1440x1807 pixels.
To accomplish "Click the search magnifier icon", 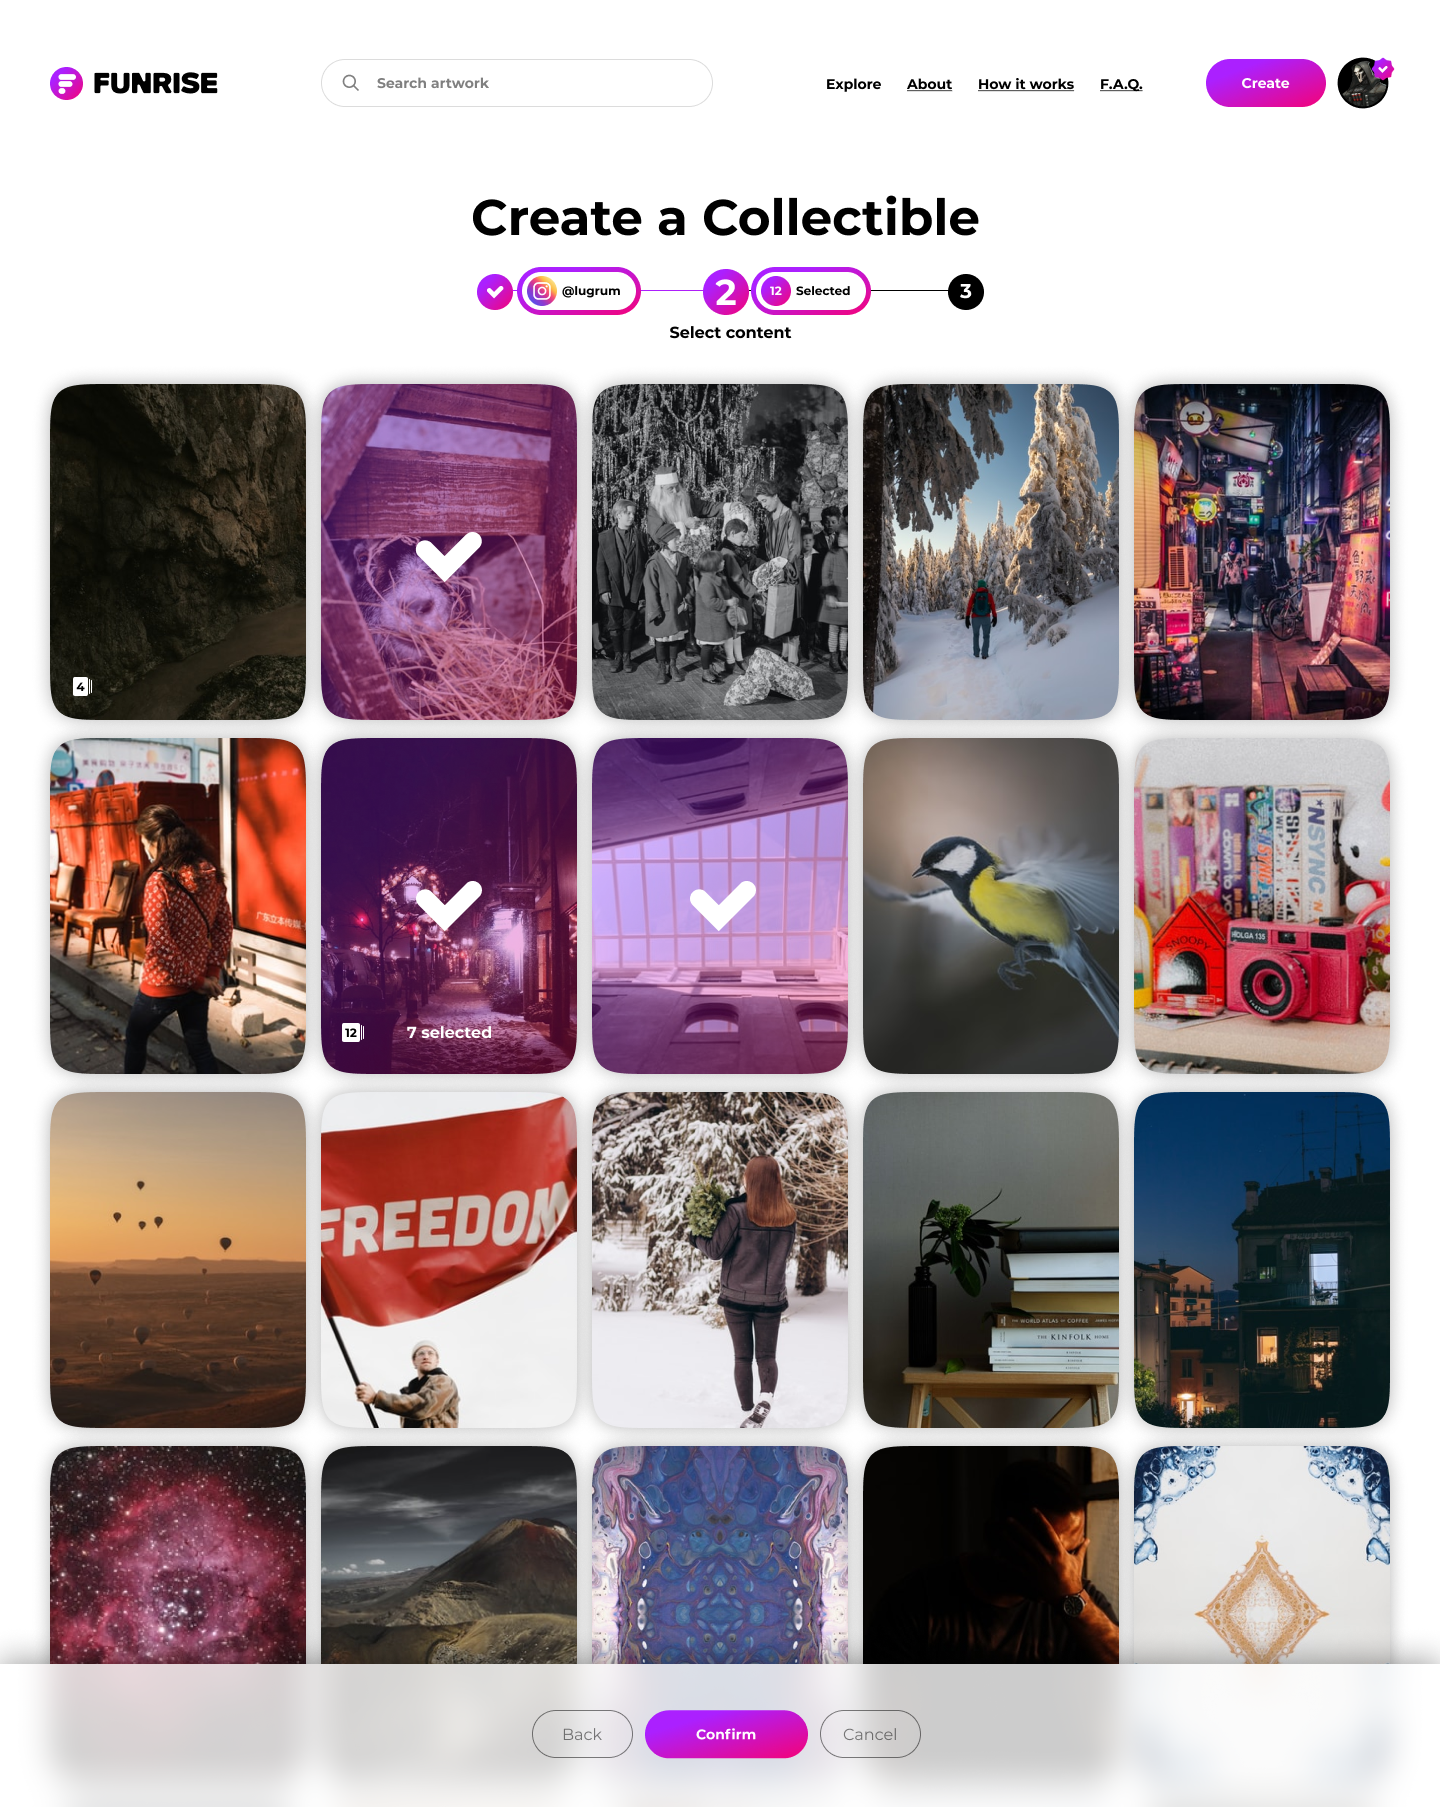I will 351,83.
